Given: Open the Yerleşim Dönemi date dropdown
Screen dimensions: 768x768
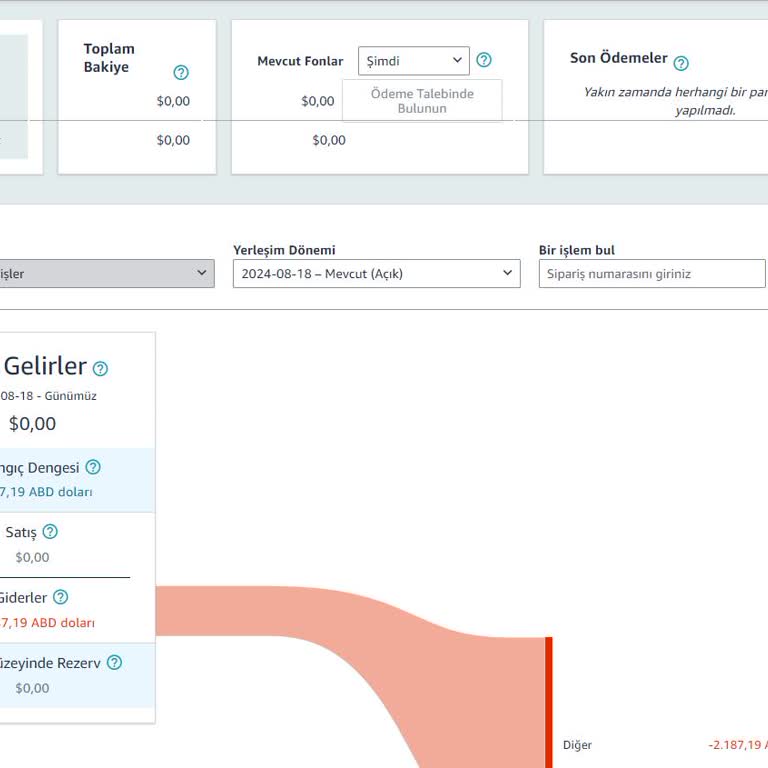Looking at the screenshot, I should (376, 273).
